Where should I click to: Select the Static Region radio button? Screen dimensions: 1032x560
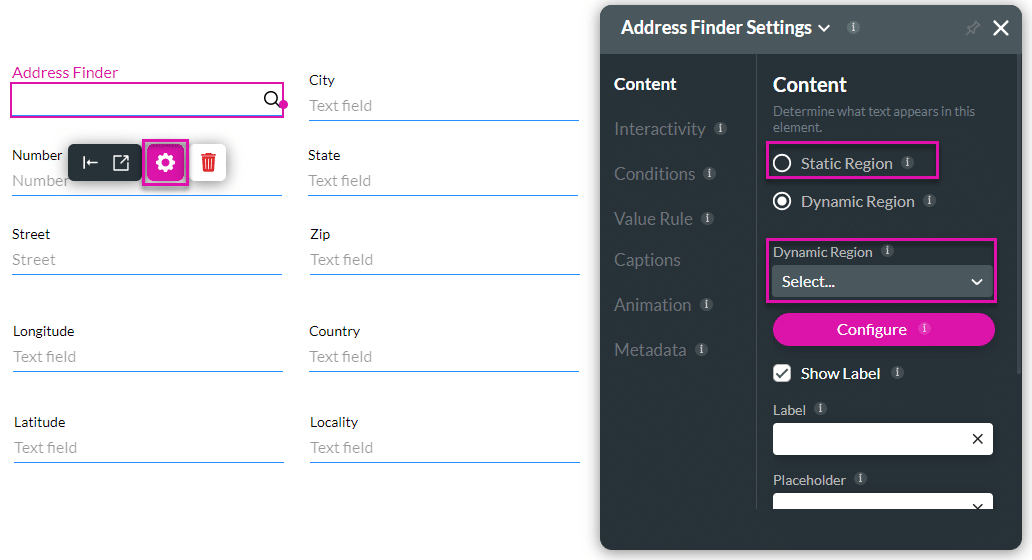[782, 163]
